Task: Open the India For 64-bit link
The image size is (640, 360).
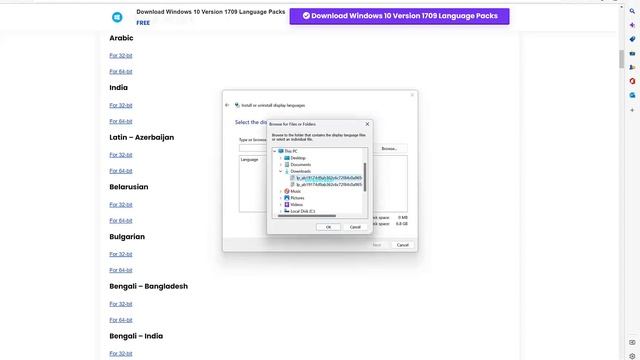Action: coord(121,121)
